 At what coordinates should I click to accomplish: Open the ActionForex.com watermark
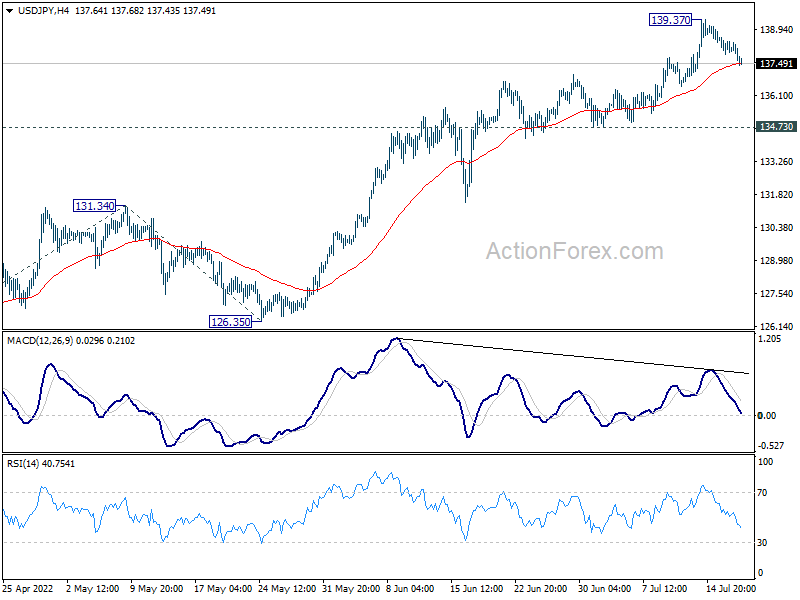point(574,251)
